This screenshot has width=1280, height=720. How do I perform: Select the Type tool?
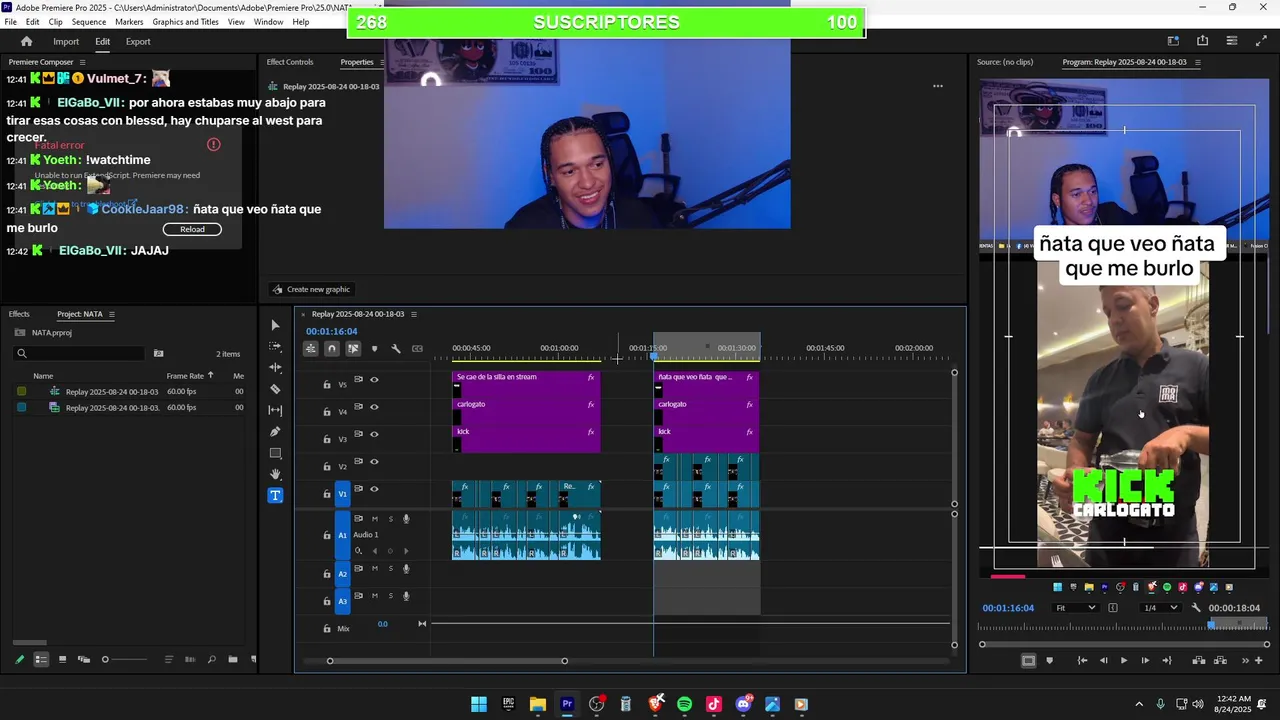point(275,495)
